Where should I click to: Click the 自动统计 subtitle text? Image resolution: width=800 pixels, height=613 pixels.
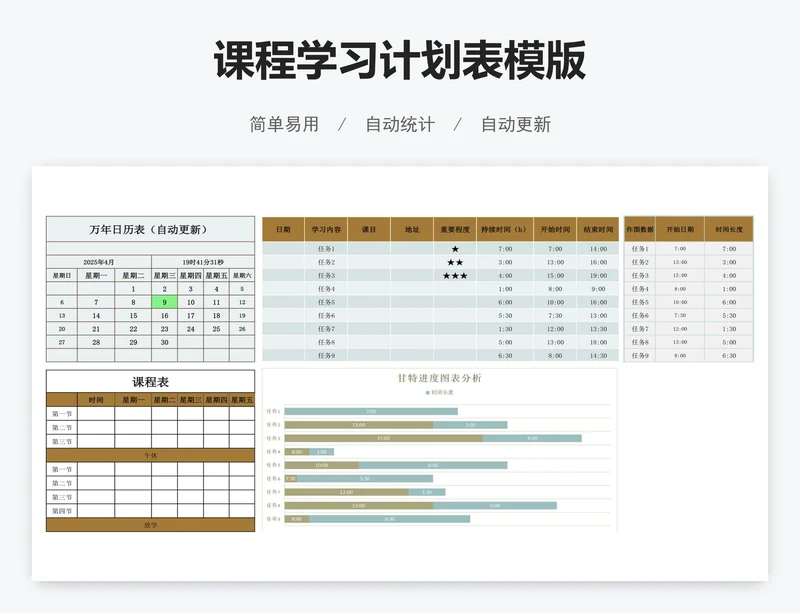click(400, 125)
